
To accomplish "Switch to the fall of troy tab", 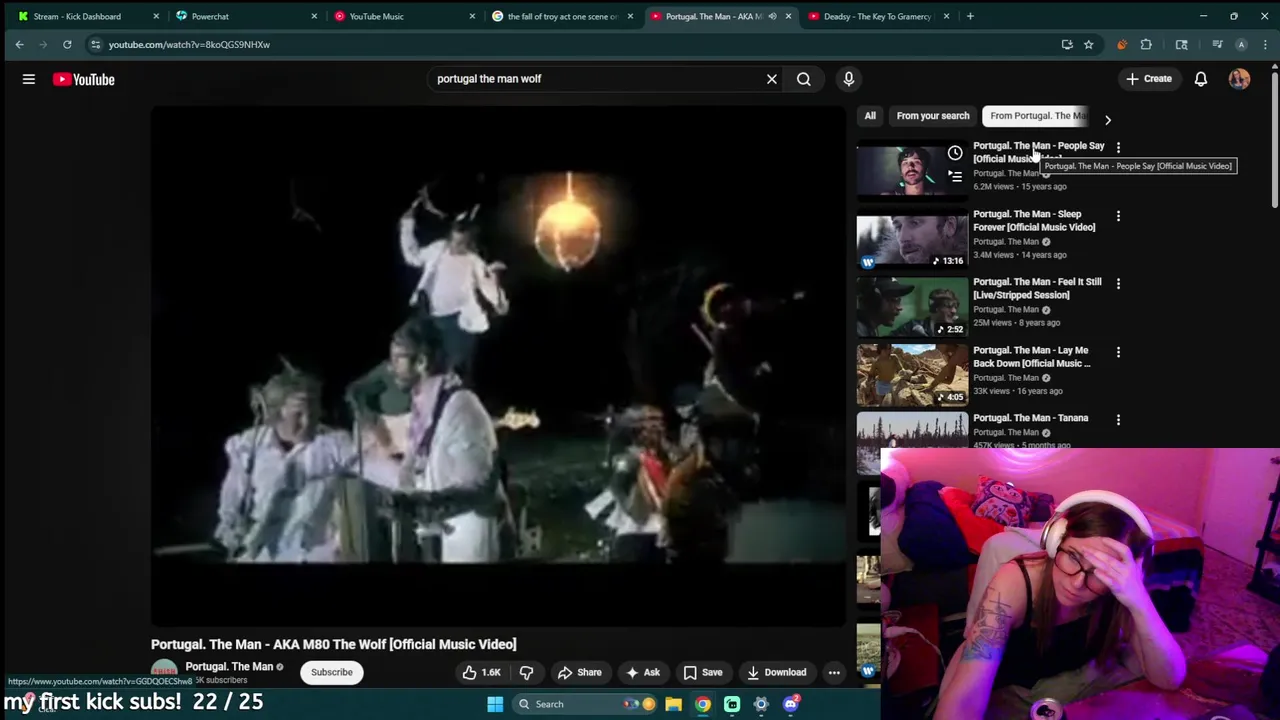I will coord(562,16).
